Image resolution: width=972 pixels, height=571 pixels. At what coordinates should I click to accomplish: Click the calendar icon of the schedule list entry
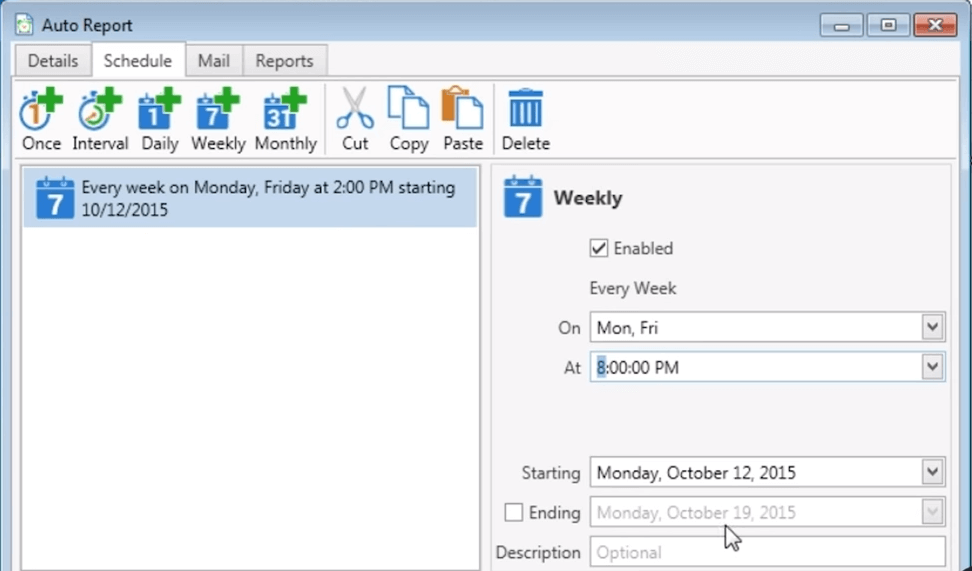point(55,198)
